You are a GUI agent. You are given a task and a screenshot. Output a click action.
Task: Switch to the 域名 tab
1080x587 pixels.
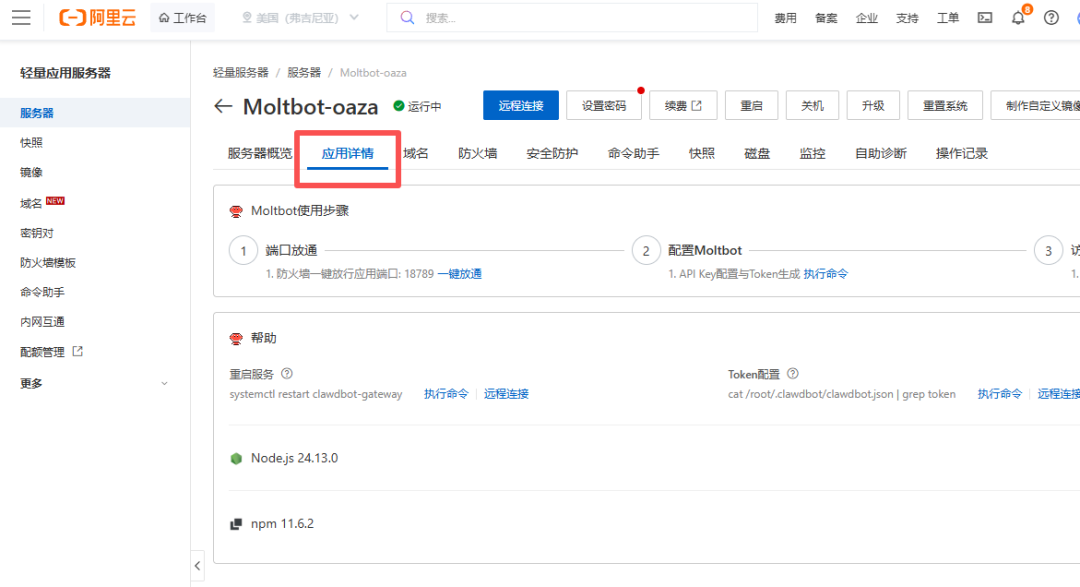click(x=416, y=154)
